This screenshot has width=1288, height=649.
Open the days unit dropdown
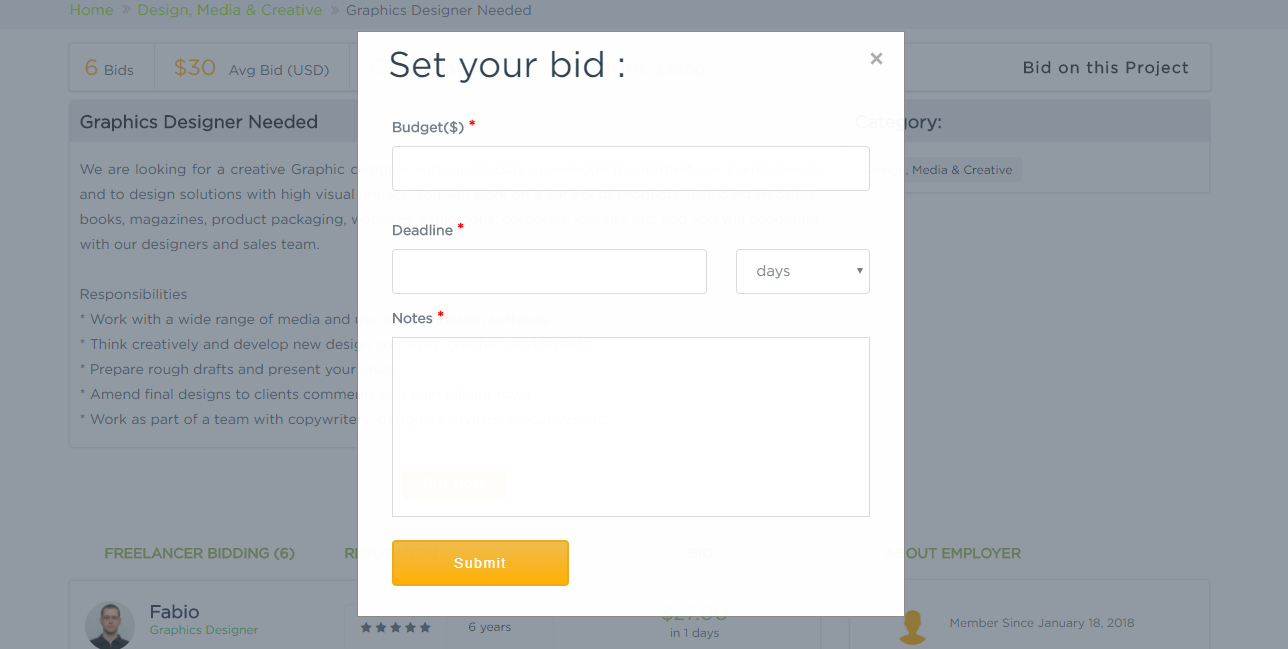pyautogui.click(x=802, y=271)
